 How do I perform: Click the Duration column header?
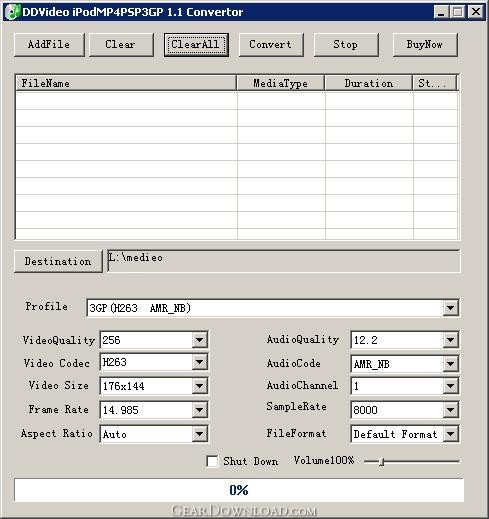[368, 83]
